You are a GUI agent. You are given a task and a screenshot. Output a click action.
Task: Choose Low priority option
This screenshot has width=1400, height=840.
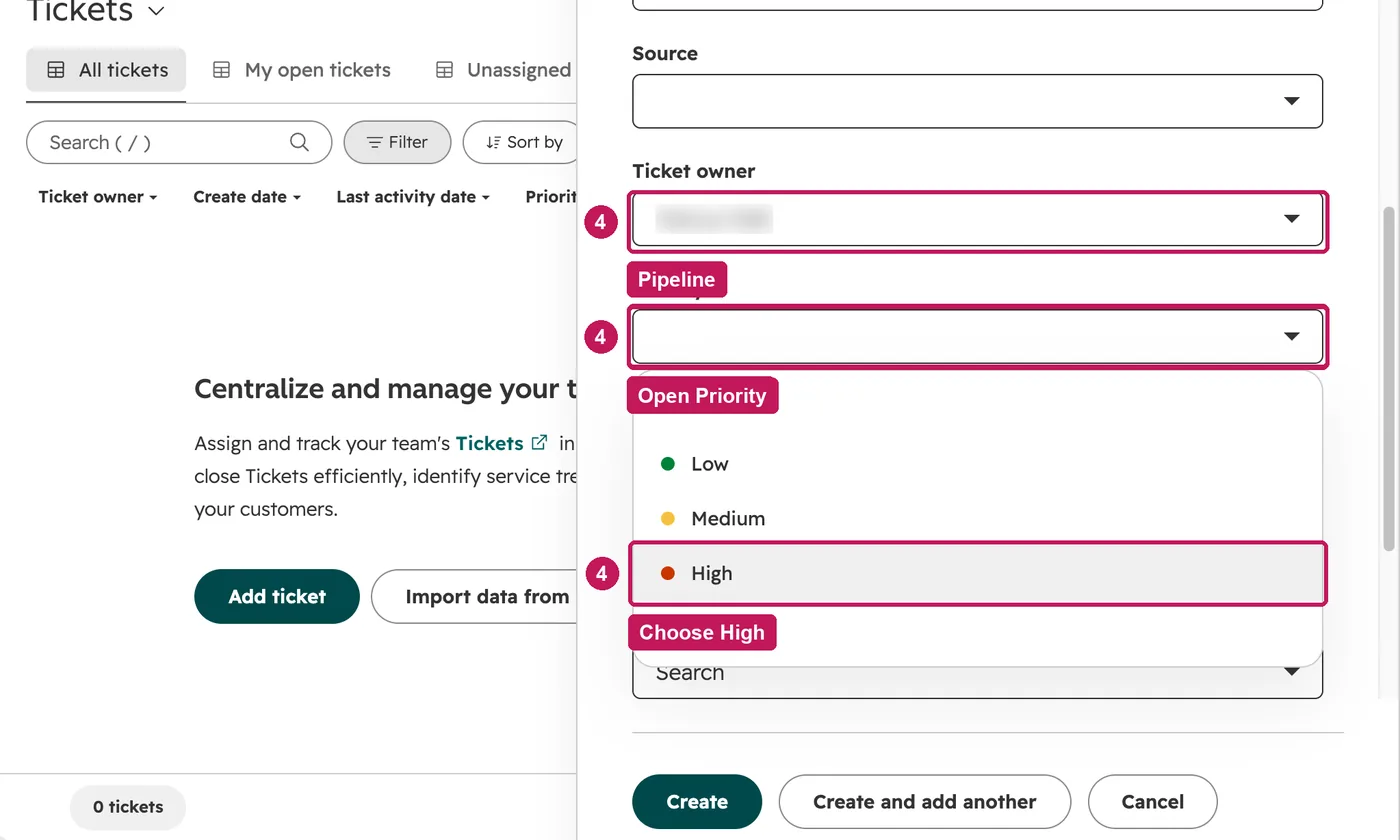tap(977, 464)
